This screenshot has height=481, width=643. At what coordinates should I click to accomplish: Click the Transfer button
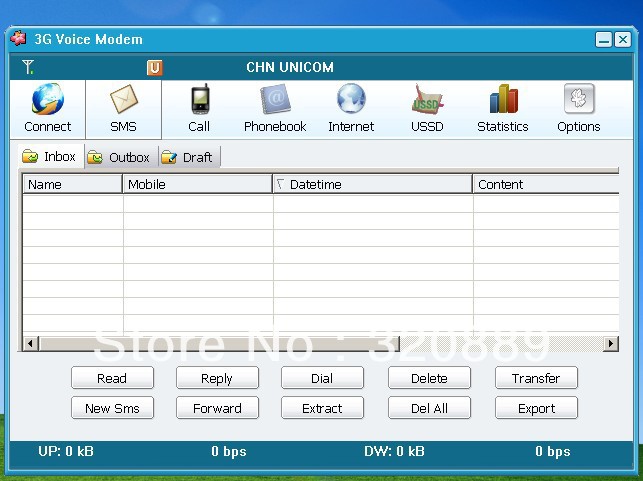point(536,378)
